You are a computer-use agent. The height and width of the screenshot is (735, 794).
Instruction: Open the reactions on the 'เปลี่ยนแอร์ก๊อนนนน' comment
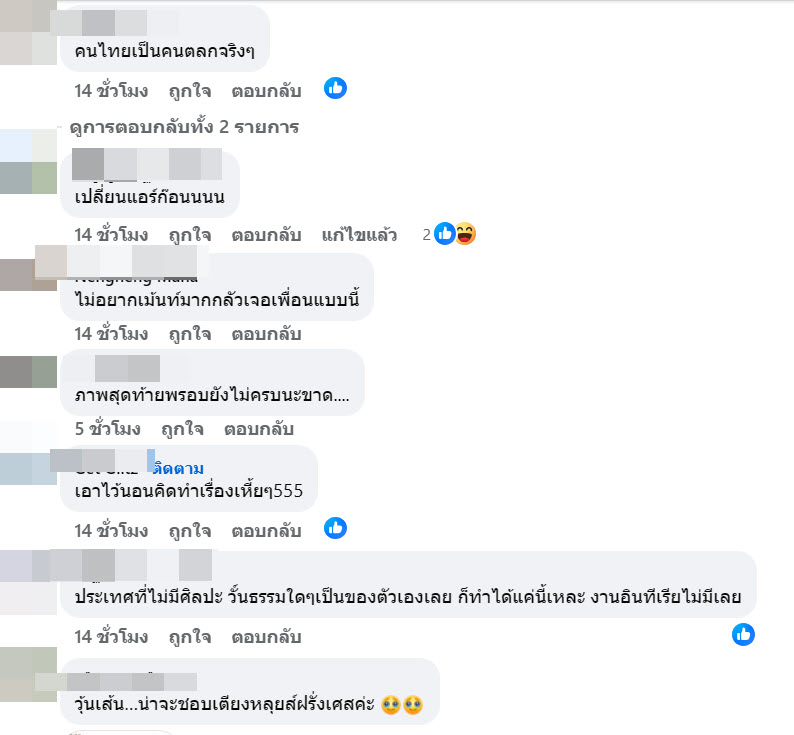[449, 234]
